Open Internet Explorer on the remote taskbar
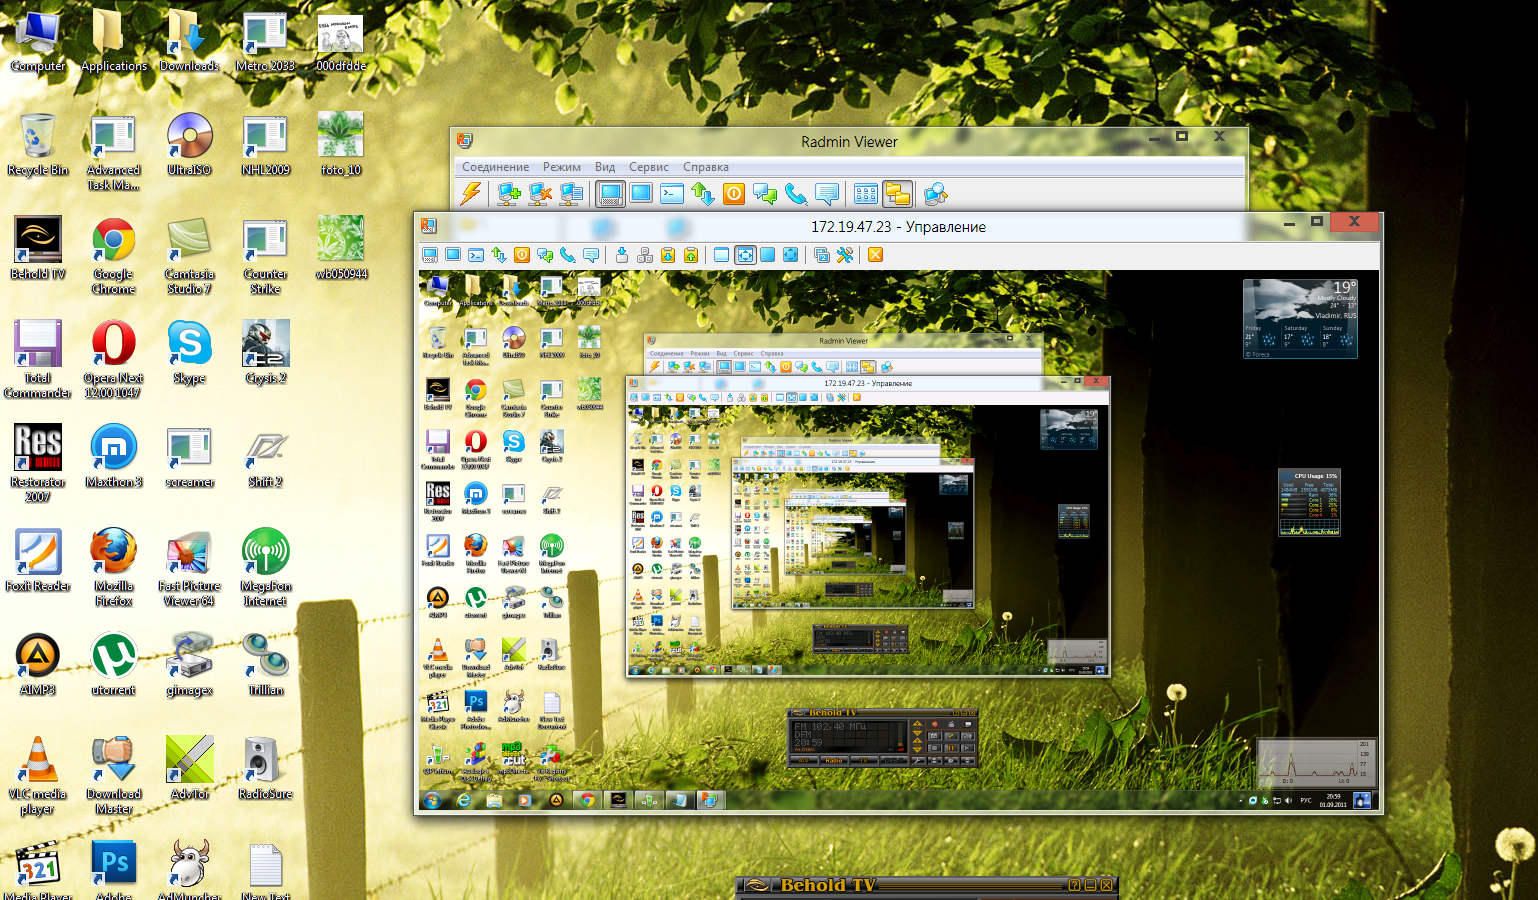Image resolution: width=1538 pixels, height=900 pixels. (x=464, y=800)
